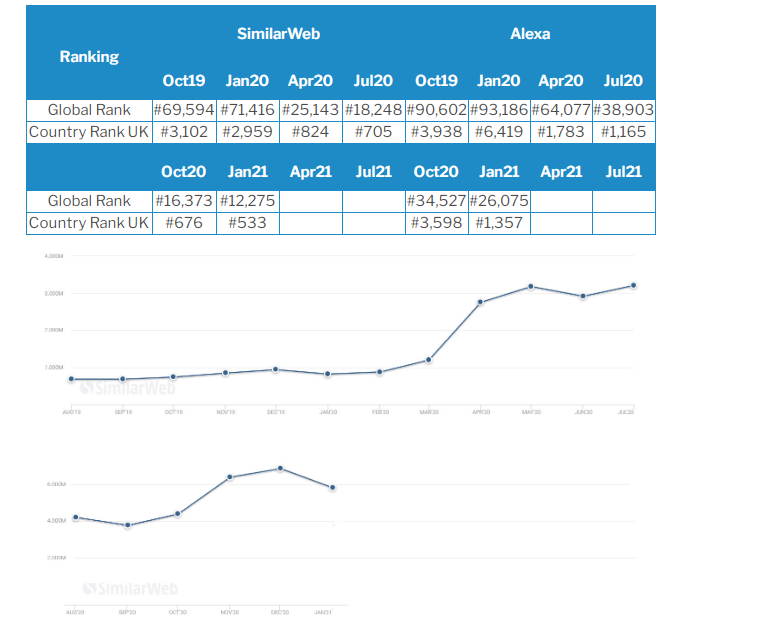Click the MAR'20 data point on the chart

pos(429,360)
